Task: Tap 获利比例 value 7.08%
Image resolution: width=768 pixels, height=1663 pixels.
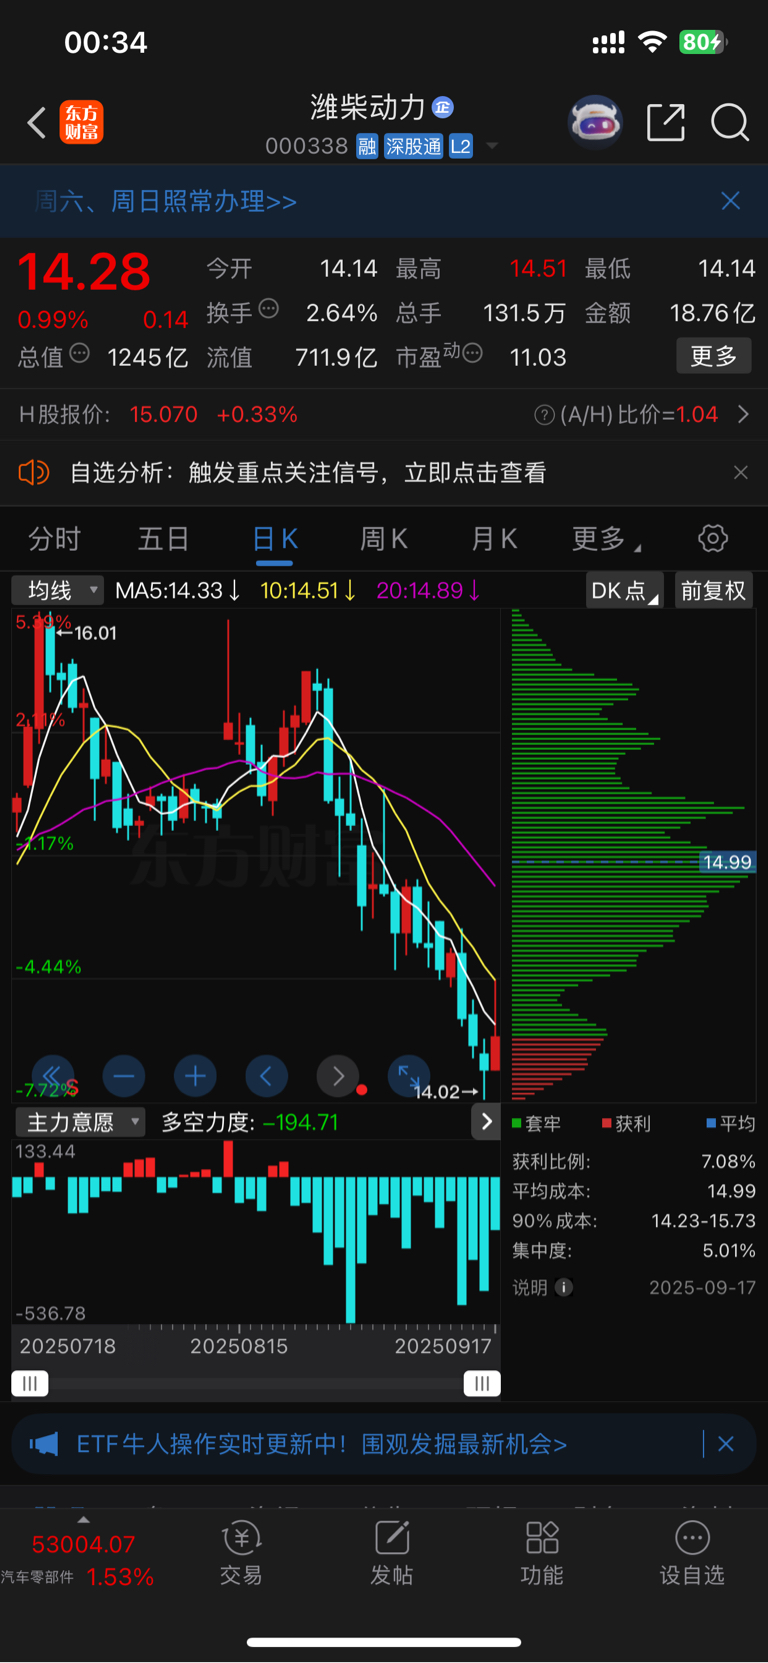Action: (x=728, y=1161)
